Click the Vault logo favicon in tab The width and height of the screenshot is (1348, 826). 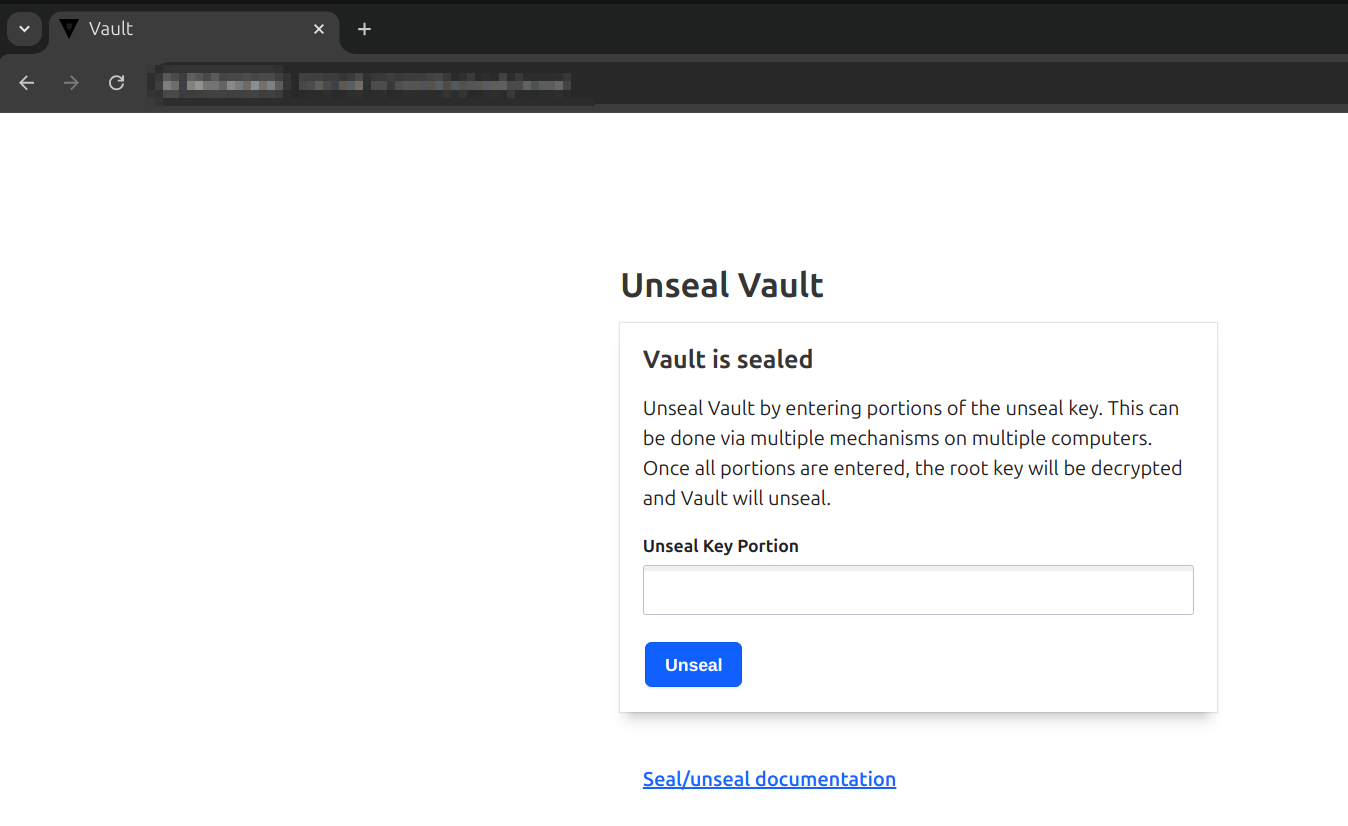pos(68,29)
